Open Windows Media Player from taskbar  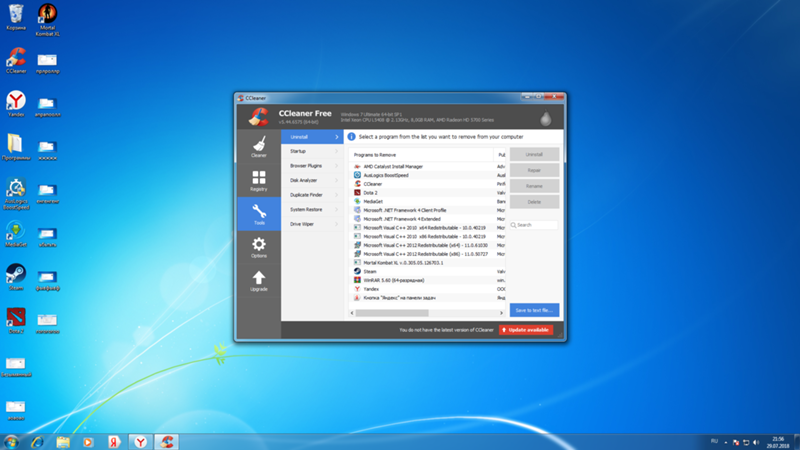click(x=88, y=442)
